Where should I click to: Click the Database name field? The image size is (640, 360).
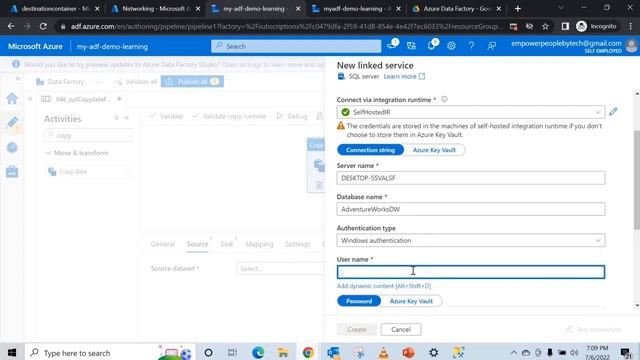click(x=471, y=209)
